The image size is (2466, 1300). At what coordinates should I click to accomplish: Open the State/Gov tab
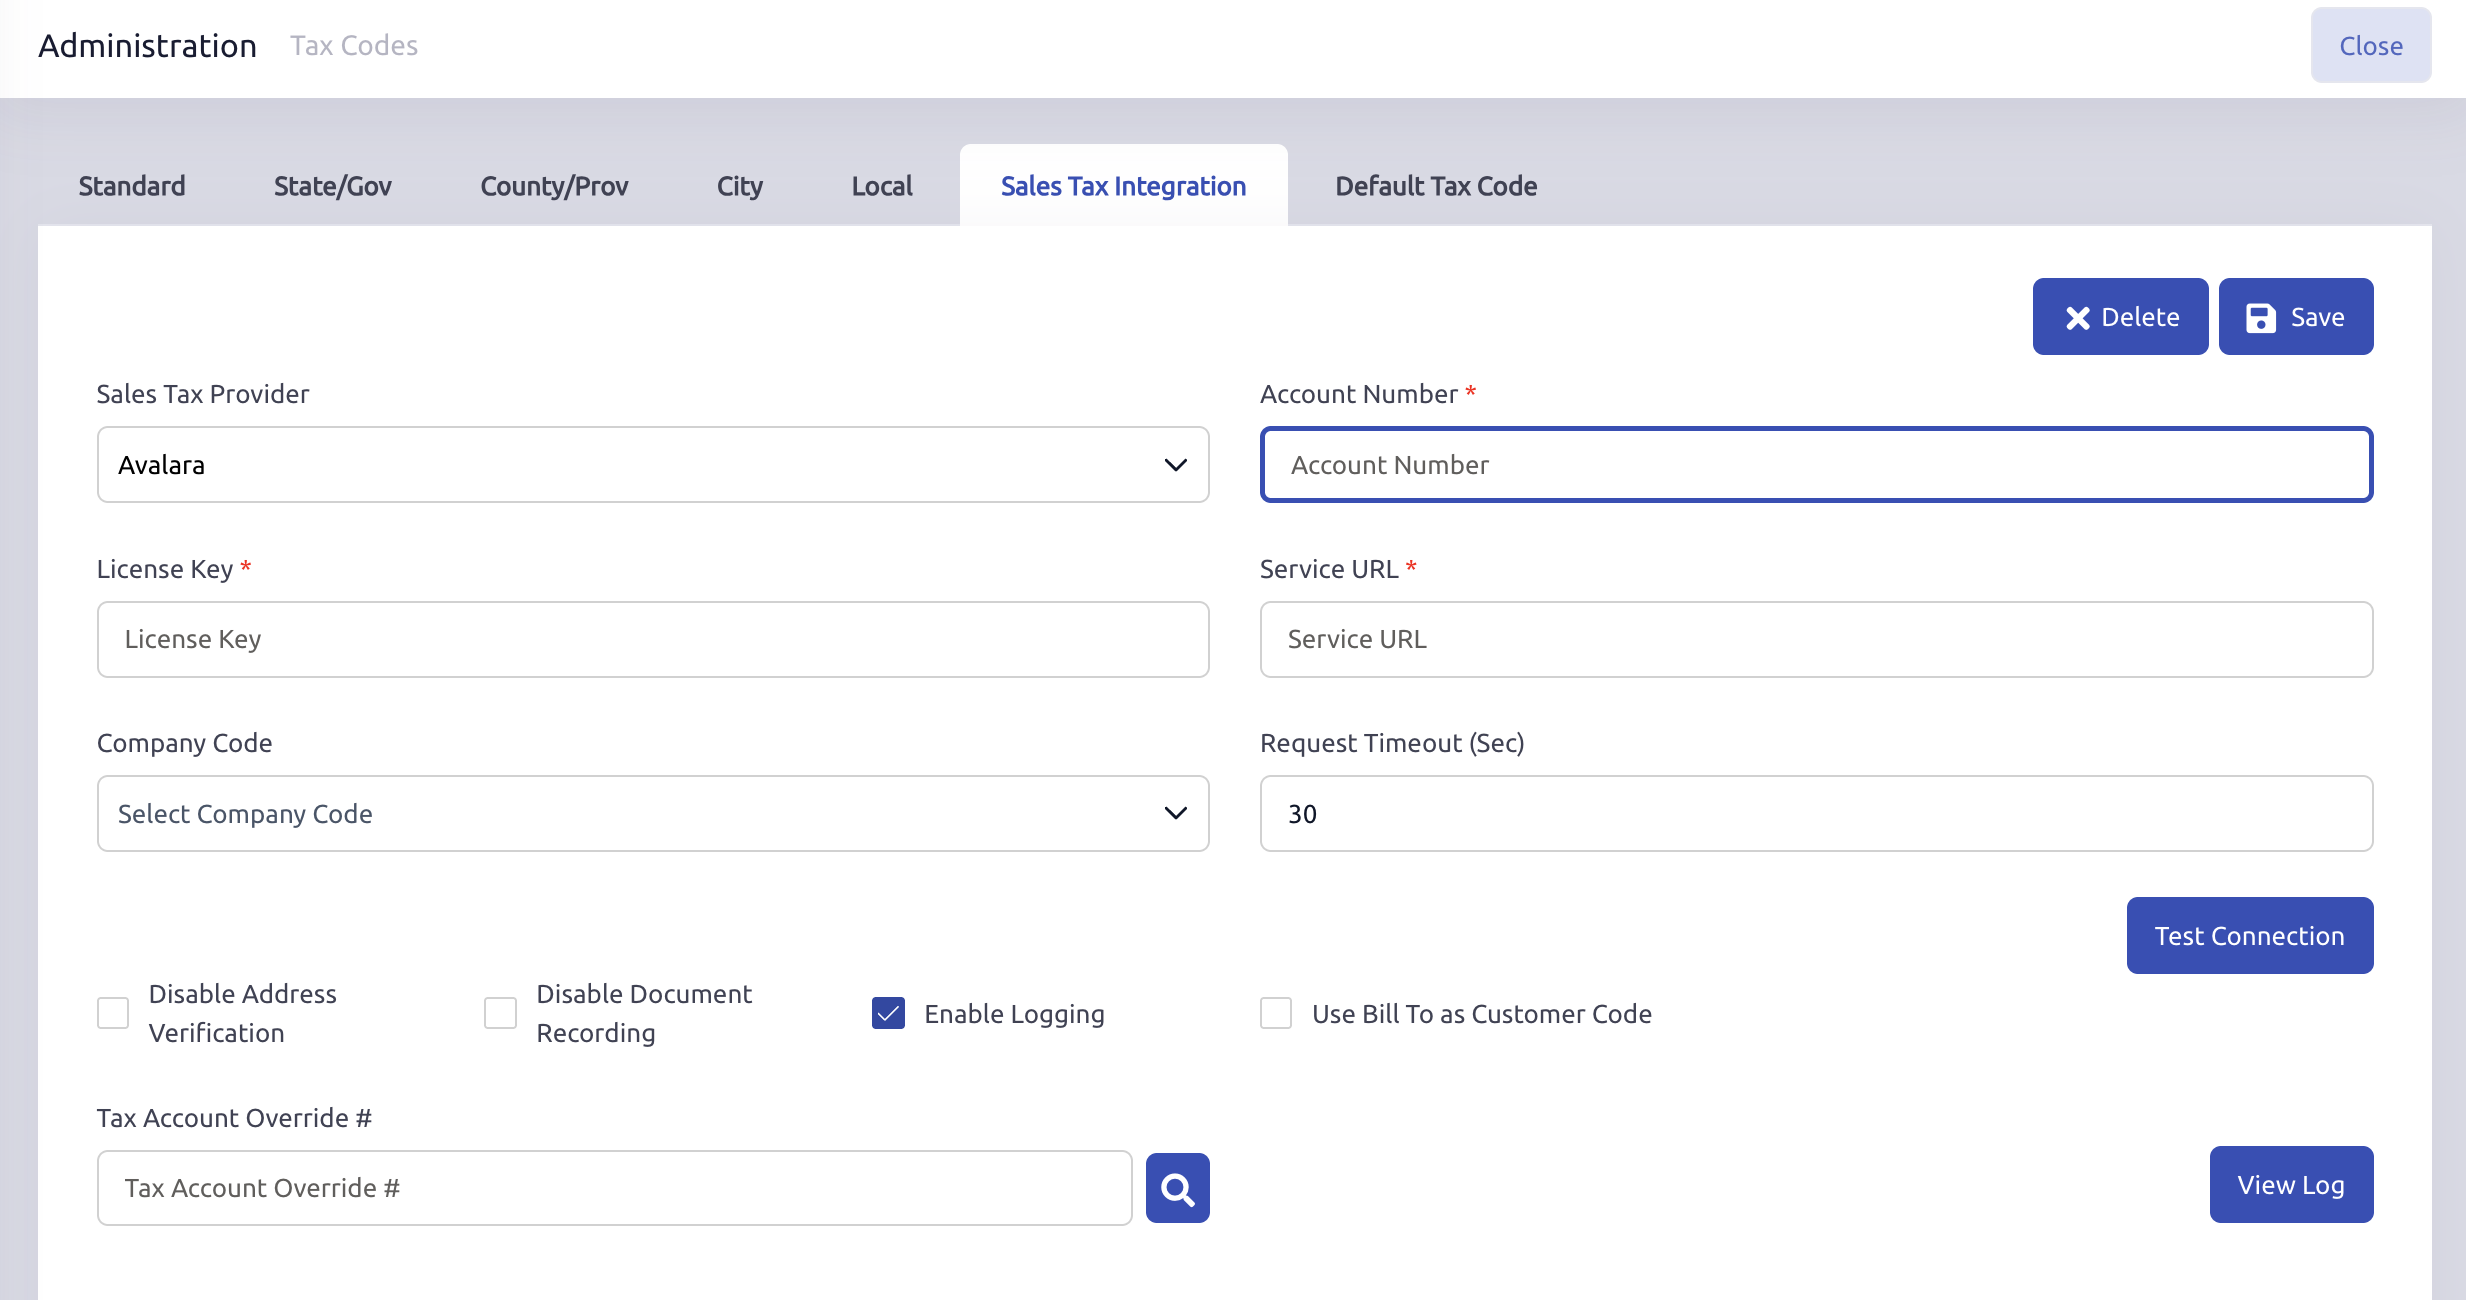pyautogui.click(x=332, y=186)
